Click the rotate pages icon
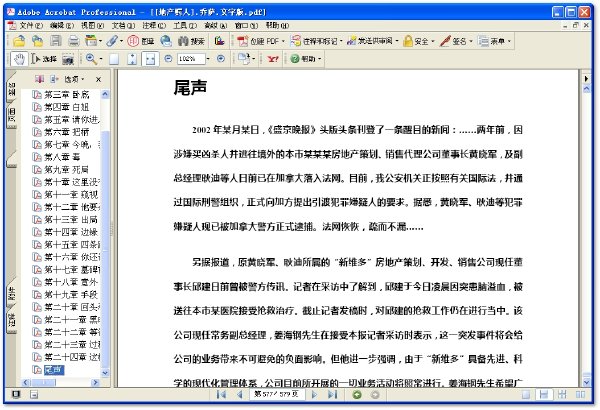Screen dimensions: 600x410 tap(243, 59)
